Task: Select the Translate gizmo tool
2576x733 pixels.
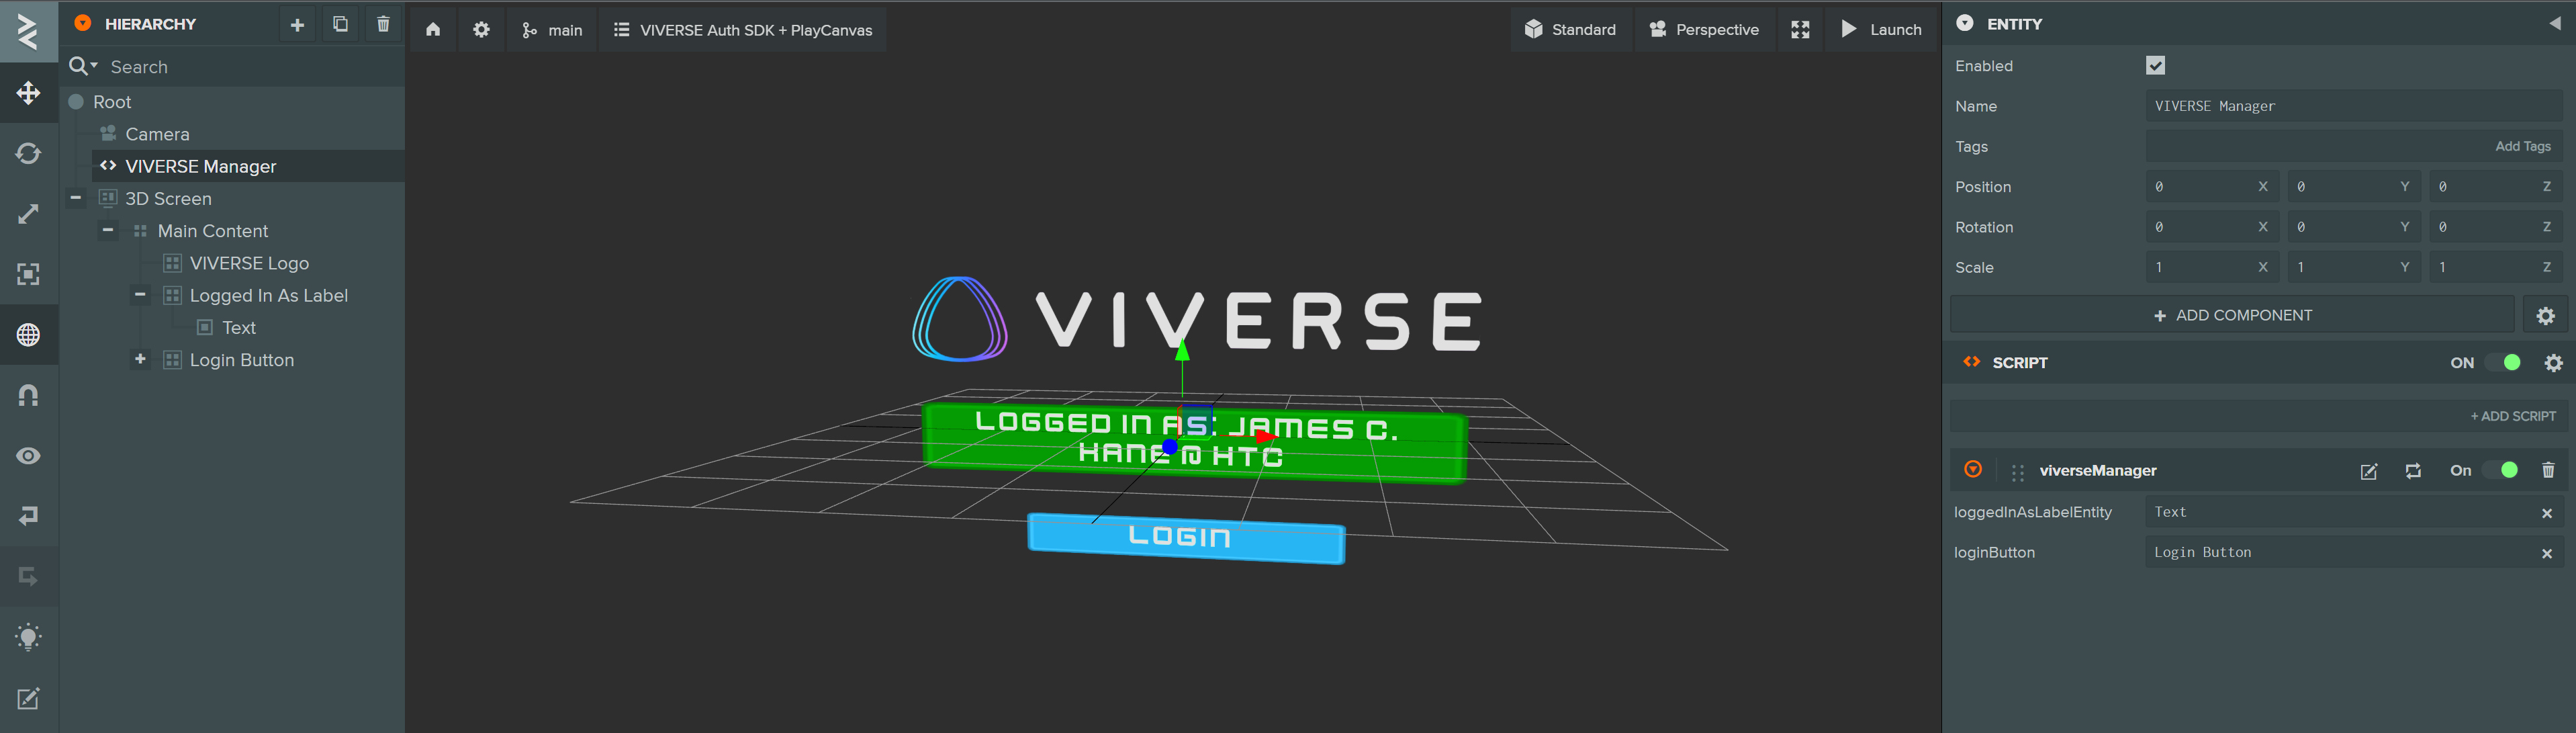Action: (x=28, y=93)
